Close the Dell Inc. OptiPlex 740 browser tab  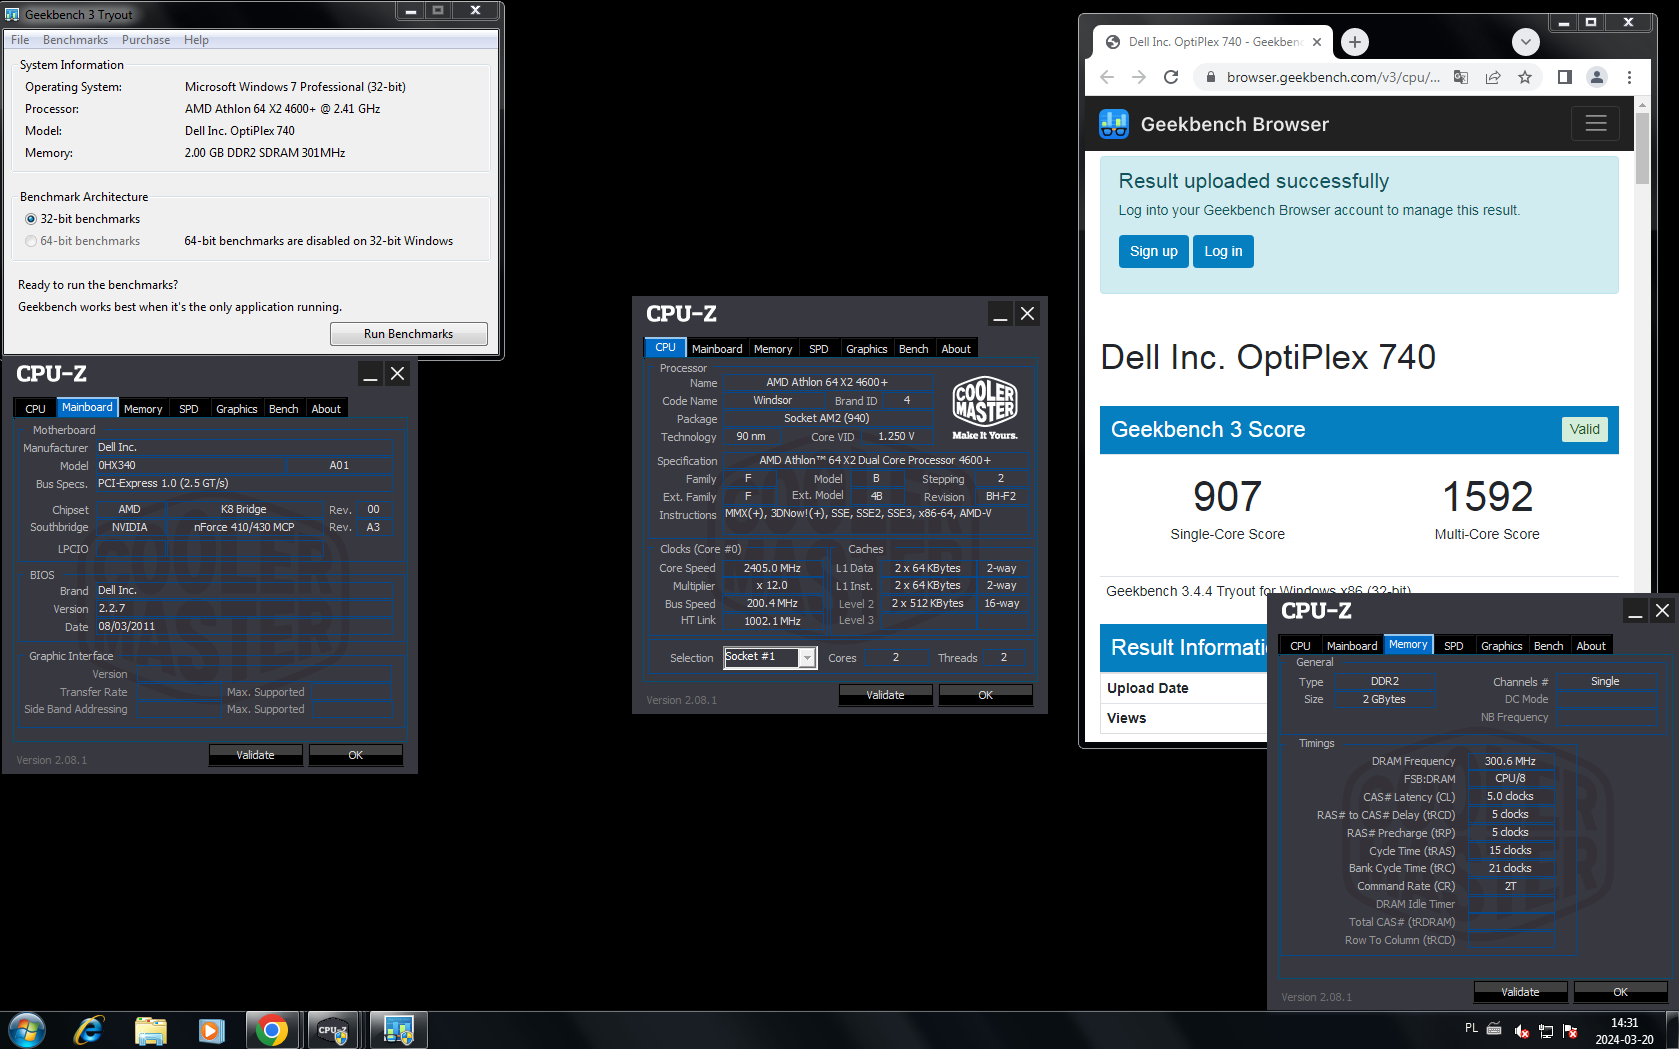1317,42
